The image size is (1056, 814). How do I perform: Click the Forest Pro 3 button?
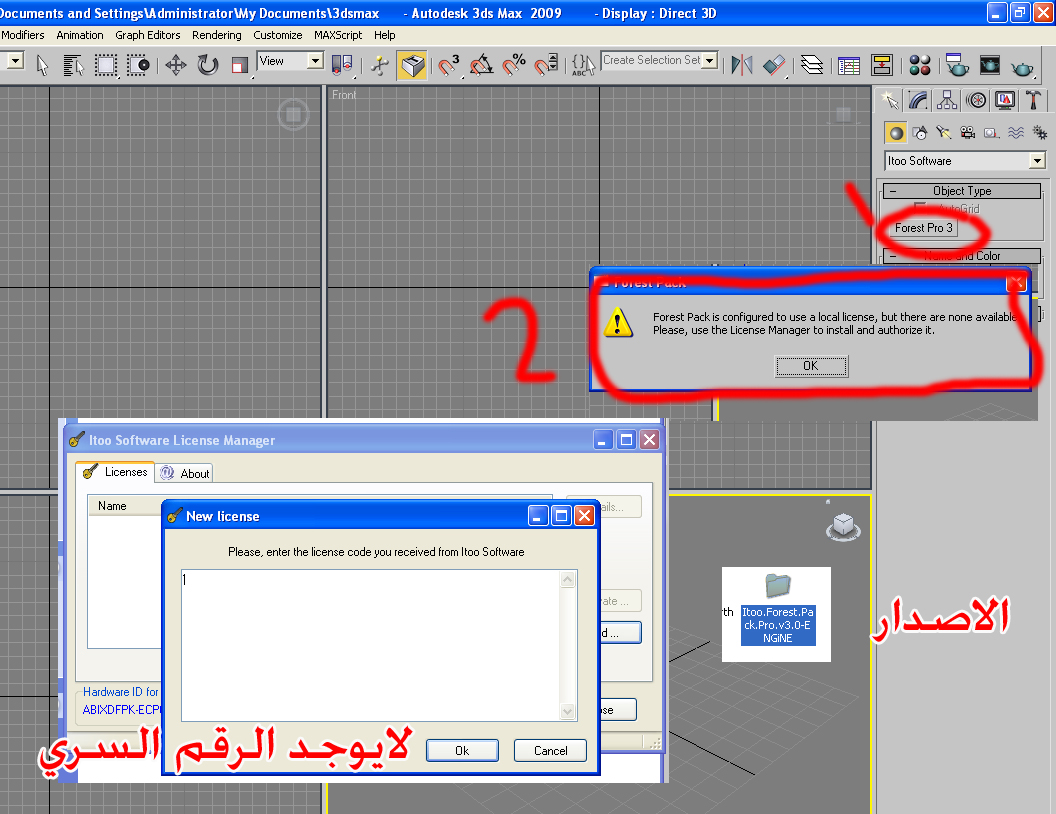point(923,228)
